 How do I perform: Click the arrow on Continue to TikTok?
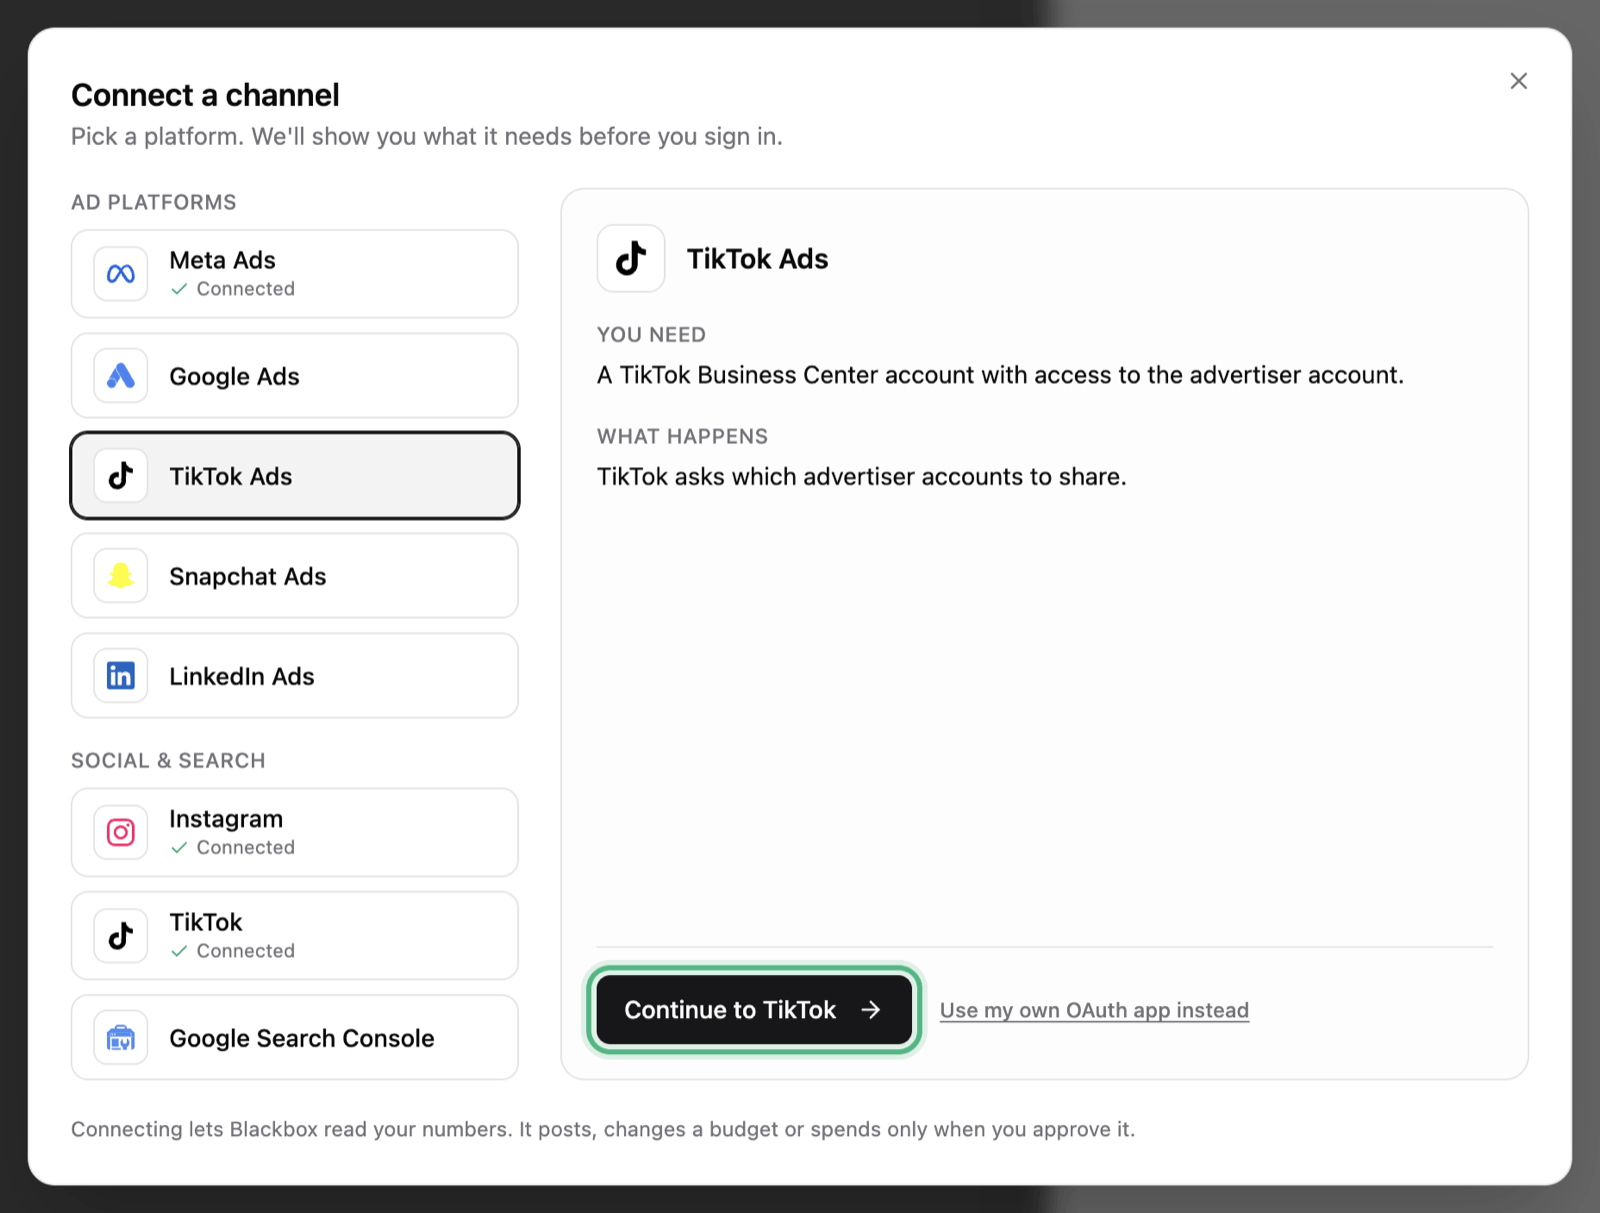(871, 1010)
